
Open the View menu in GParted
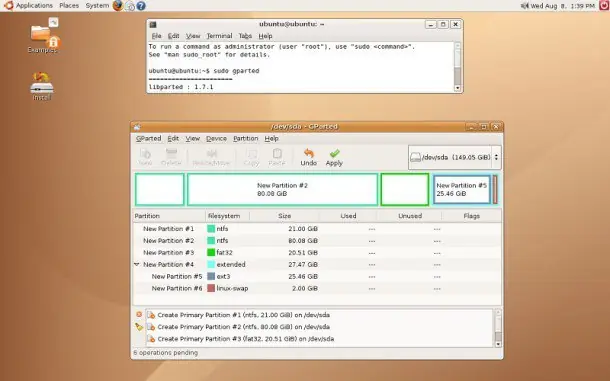193,139
